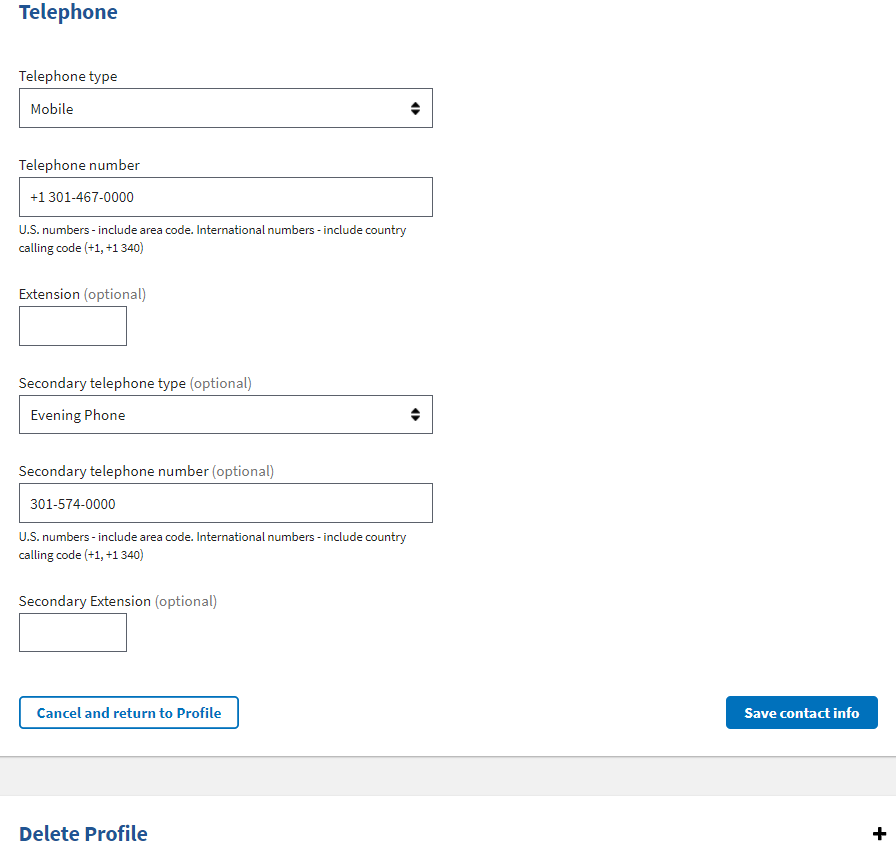Viewport: 896px width, 865px height.
Task: Click the Secondary telephone type label
Action: click(135, 383)
